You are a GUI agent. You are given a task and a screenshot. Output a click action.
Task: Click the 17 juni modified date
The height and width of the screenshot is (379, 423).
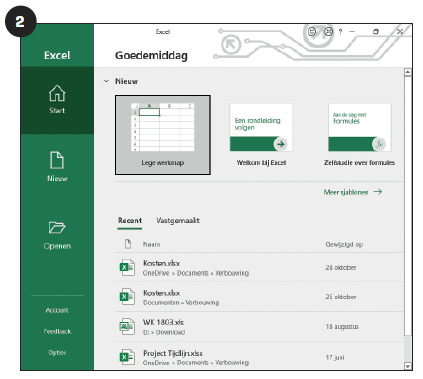click(x=335, y=357)
